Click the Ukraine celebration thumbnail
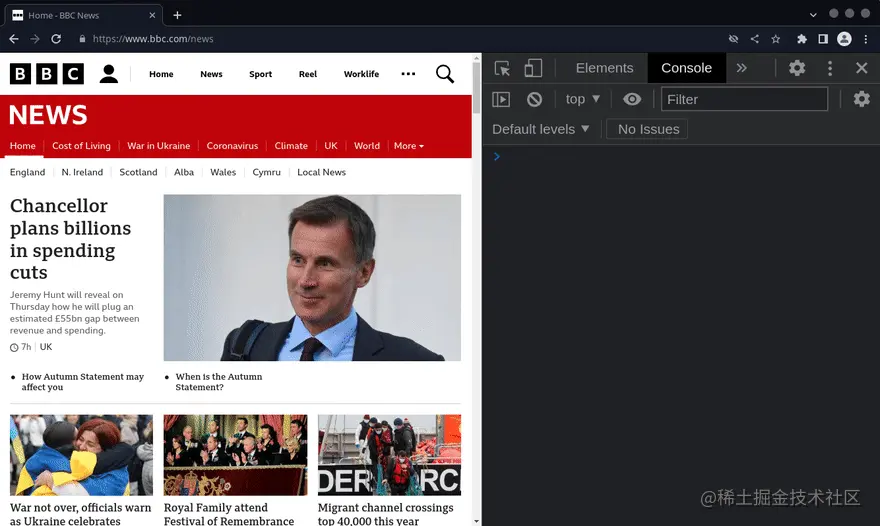Image resolution: width=880 pixels, height=526 pixels. point(81,455)
